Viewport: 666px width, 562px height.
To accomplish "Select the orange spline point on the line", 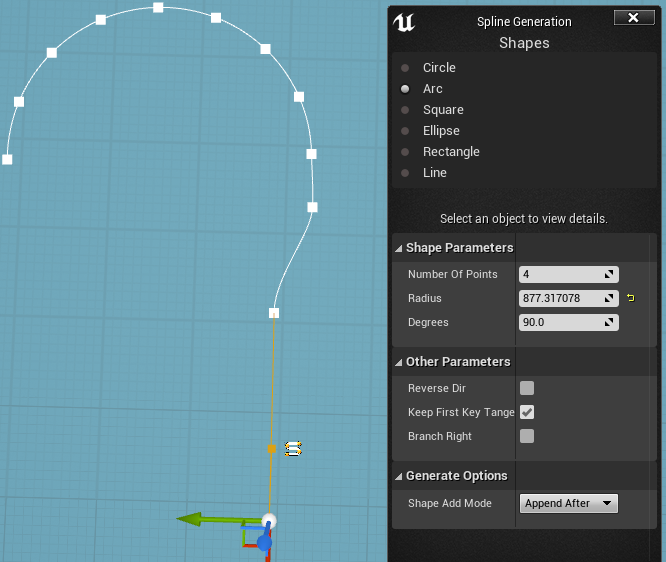I will [x=272, y=449].
